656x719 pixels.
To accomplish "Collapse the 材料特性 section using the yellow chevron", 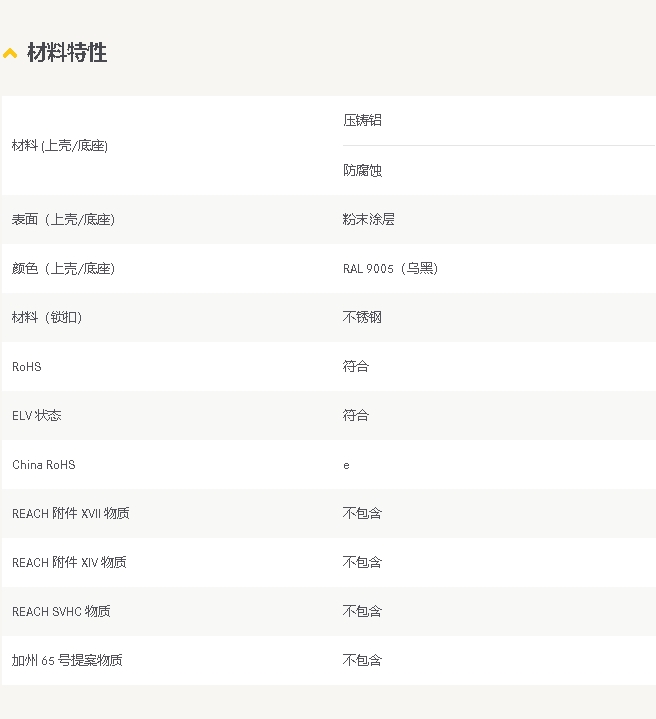I will (10, 54).
